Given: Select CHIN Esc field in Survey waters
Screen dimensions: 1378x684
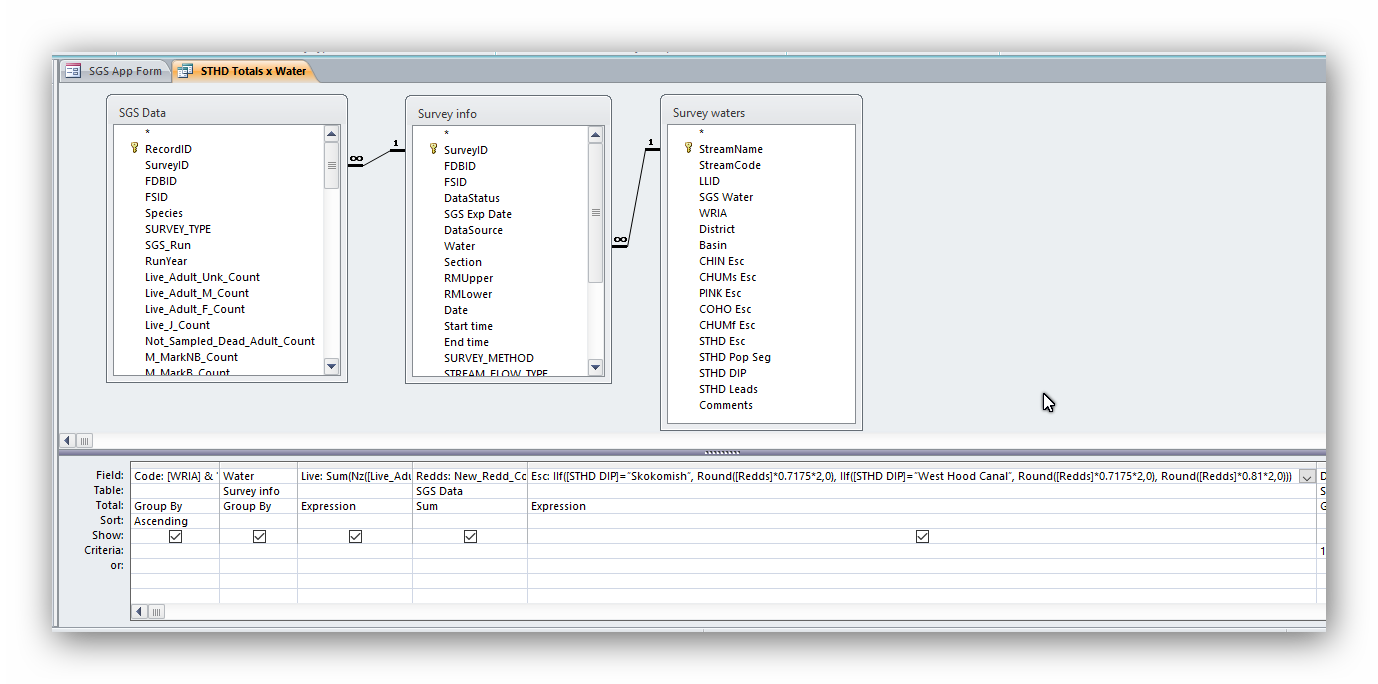Looking at the screenshot, I should (x=722, y=261).
